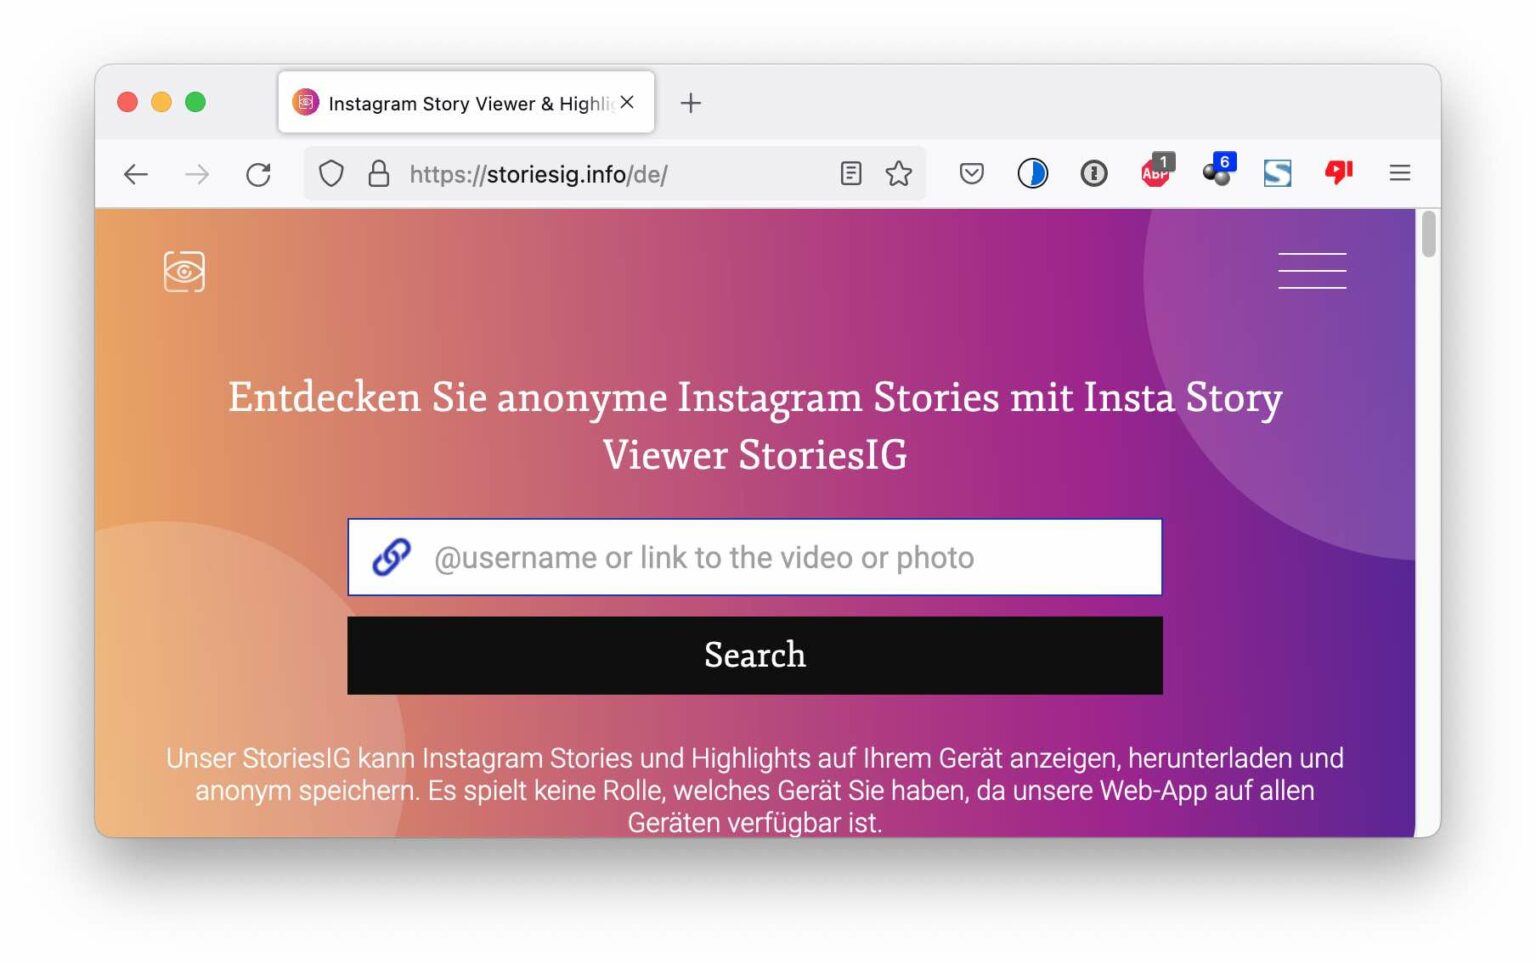
Task: Open the hamburger navigation menu on the page
Action: pyautogui.click(x=1312, y=270)
